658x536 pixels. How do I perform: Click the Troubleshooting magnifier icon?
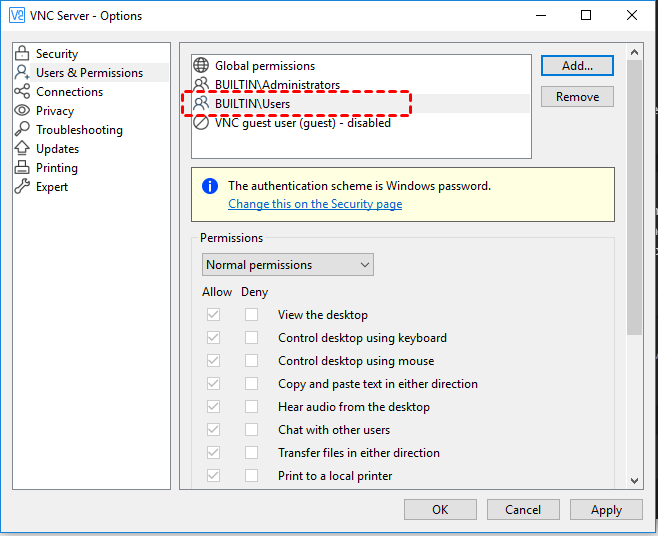22,130
